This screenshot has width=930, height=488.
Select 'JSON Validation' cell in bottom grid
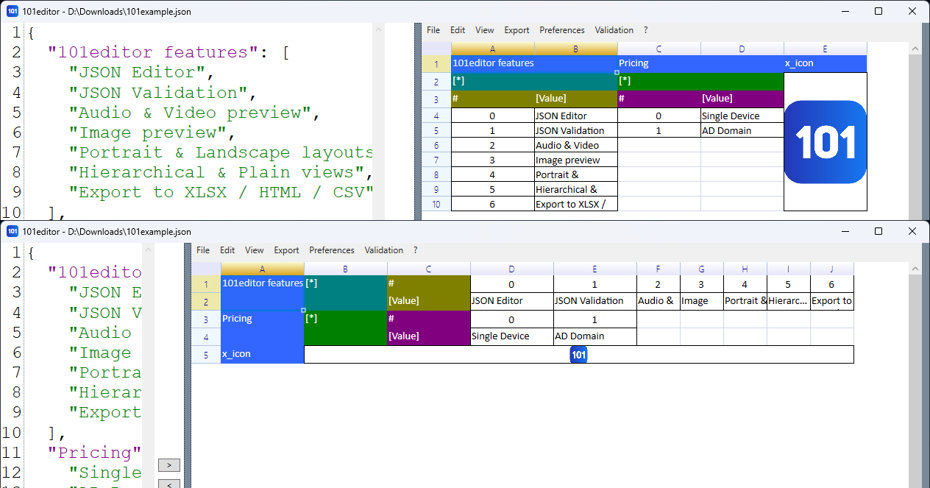(595, 301)
